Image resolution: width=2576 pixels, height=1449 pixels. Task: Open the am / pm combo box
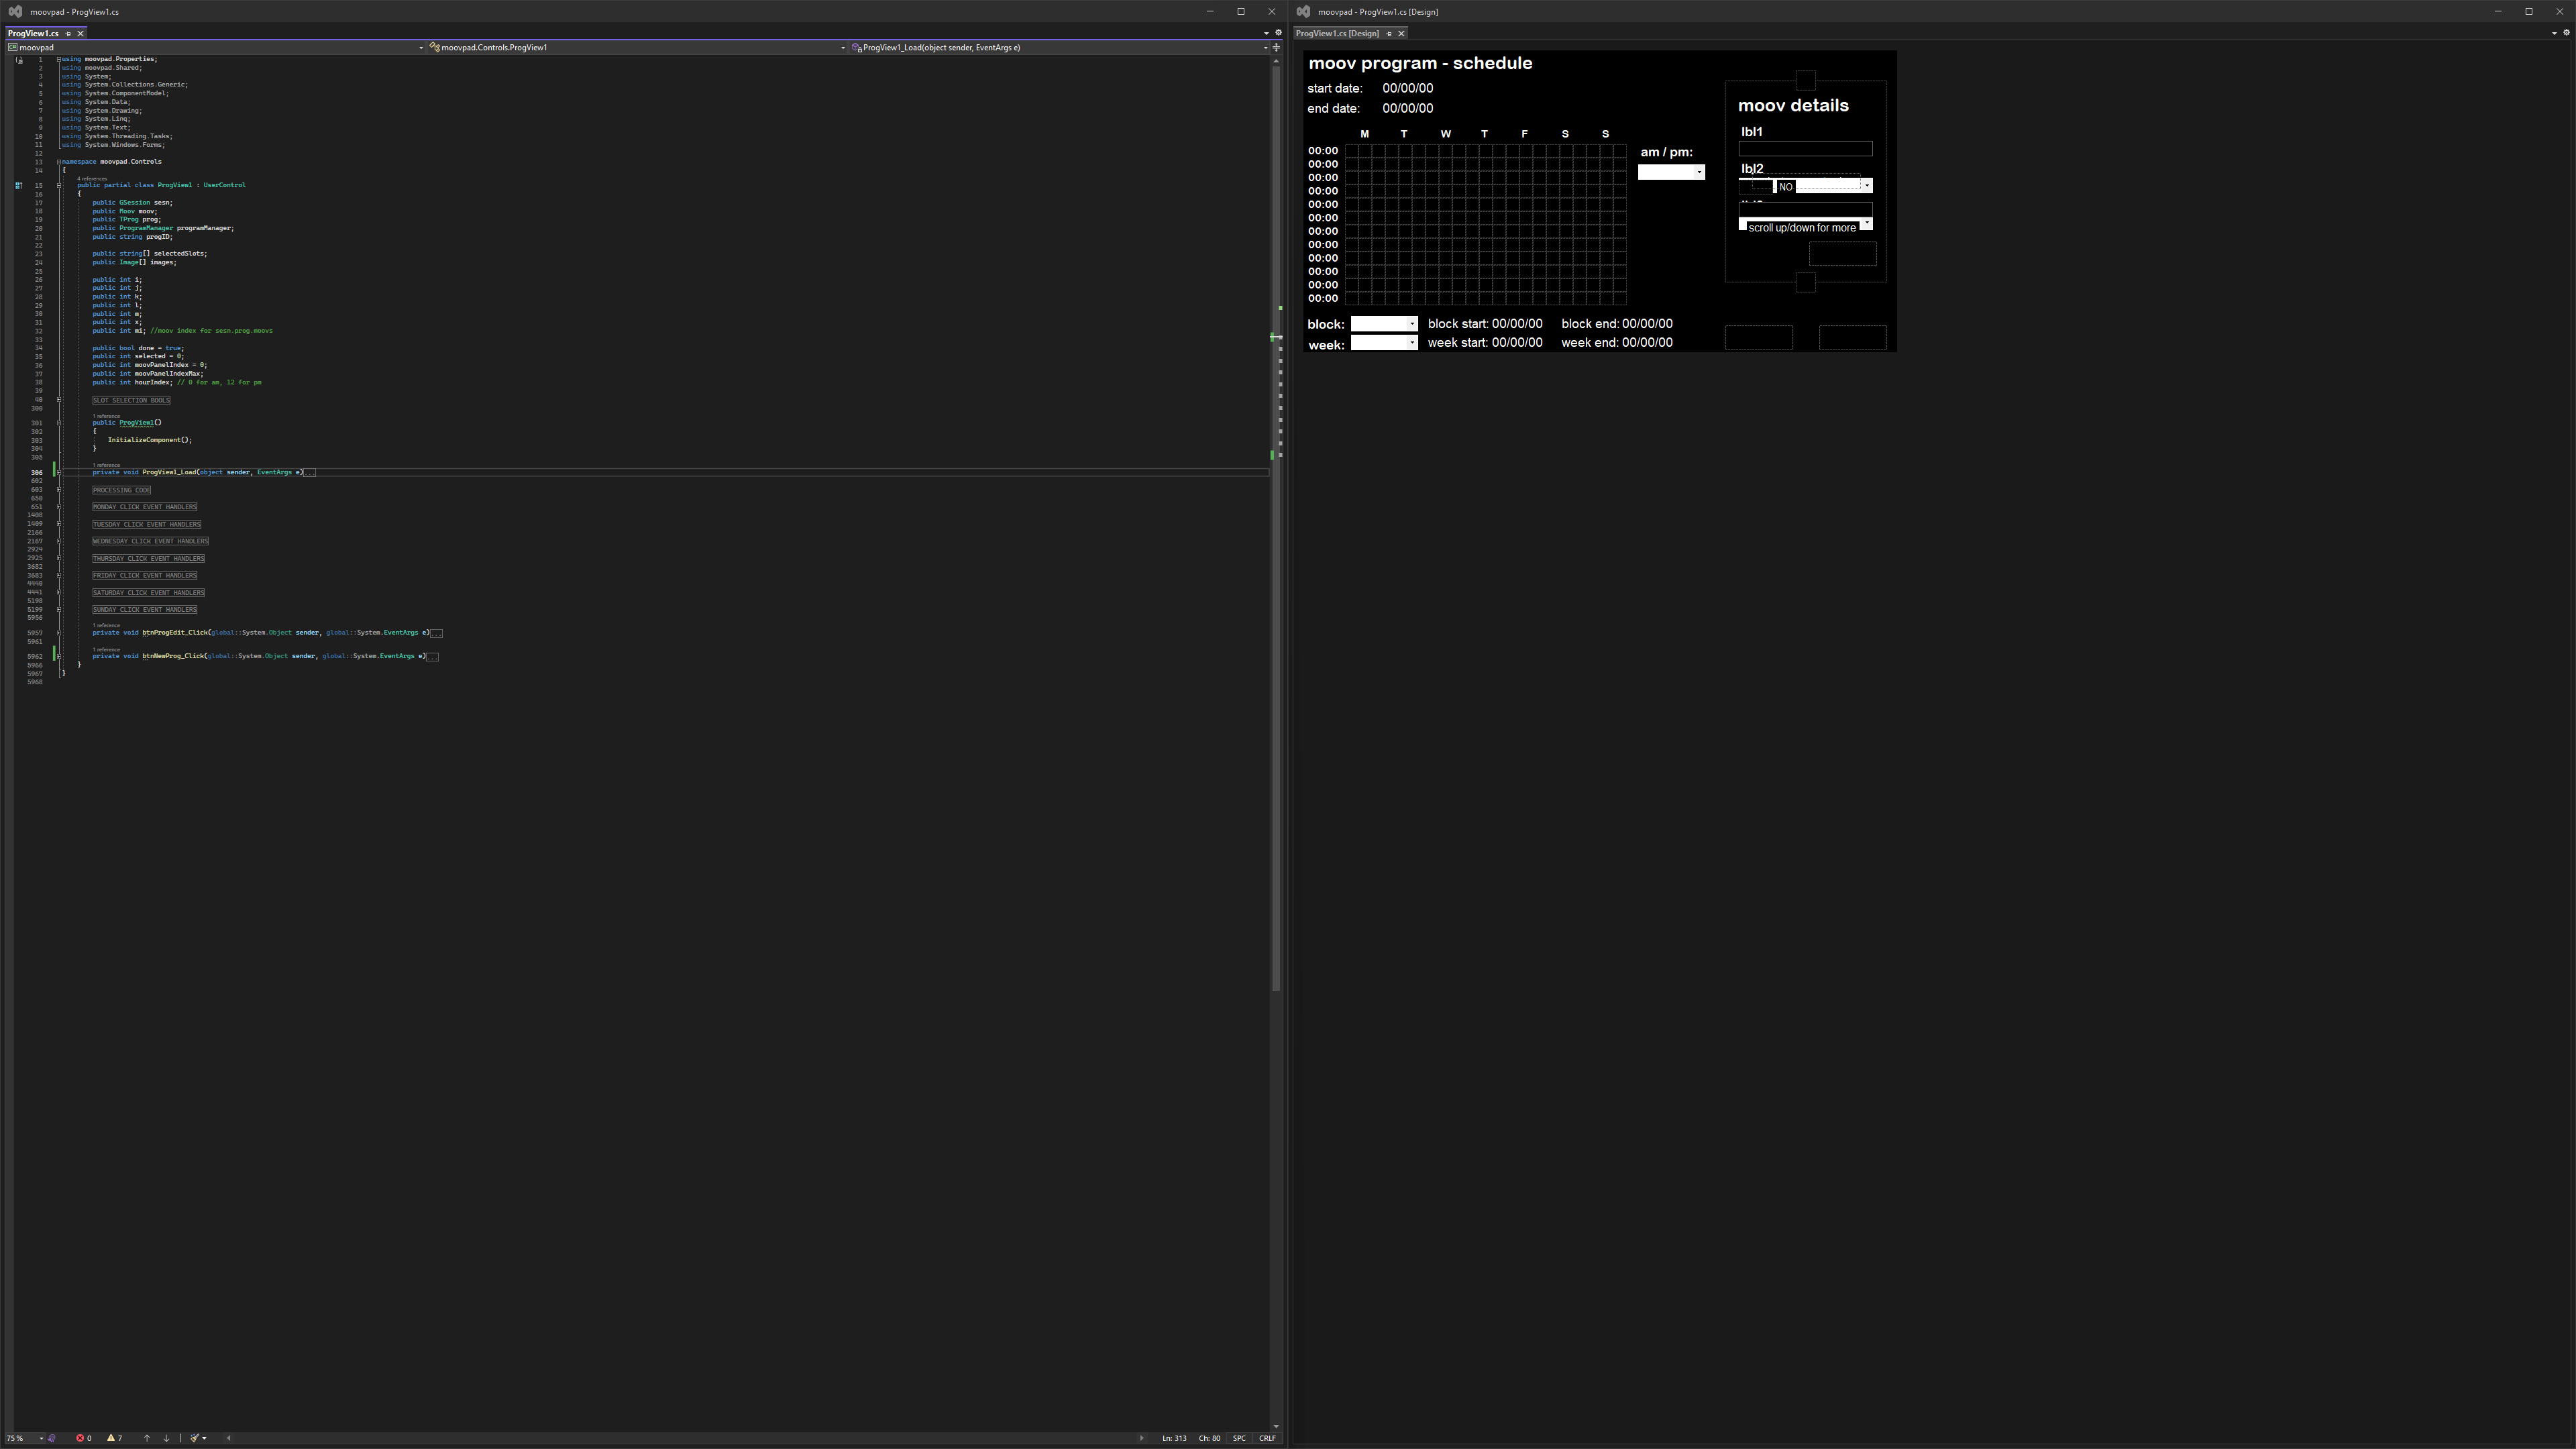(1671, 172)
